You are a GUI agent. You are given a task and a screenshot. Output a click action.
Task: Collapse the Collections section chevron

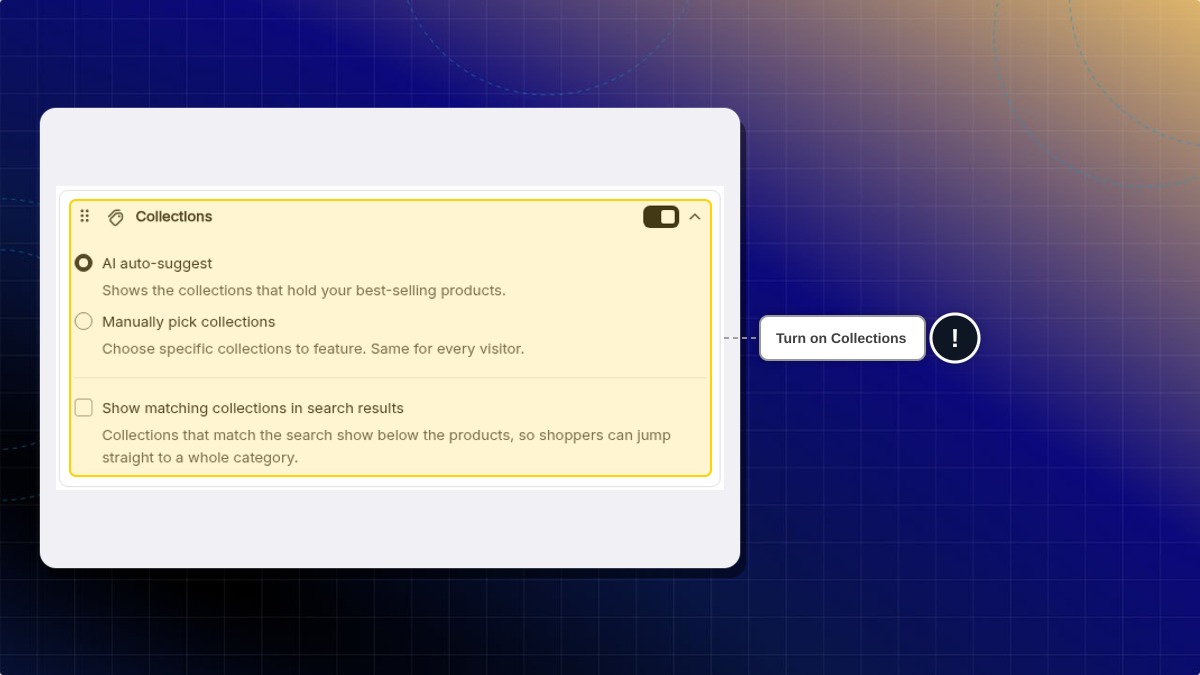[x=695, y=217]
